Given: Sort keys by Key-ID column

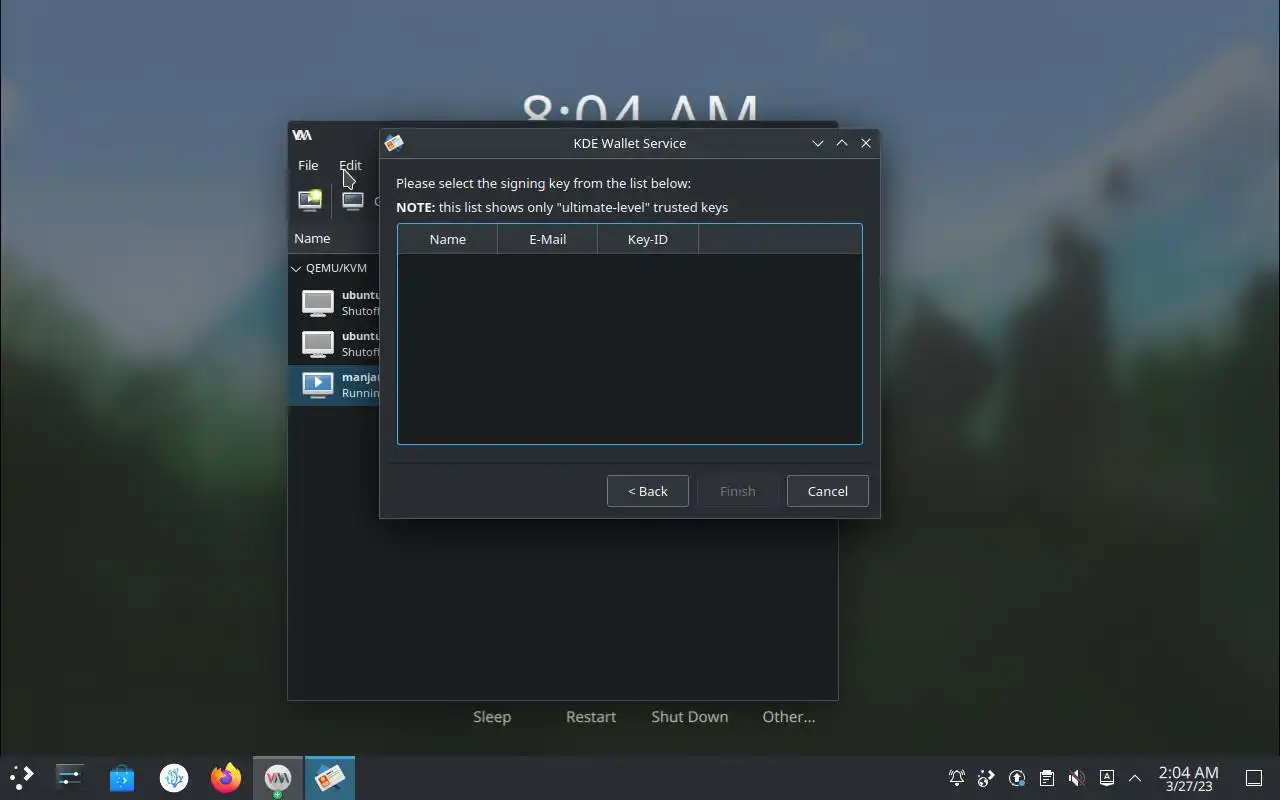Looking at the screenshot, I should click(x=647, y=239).
